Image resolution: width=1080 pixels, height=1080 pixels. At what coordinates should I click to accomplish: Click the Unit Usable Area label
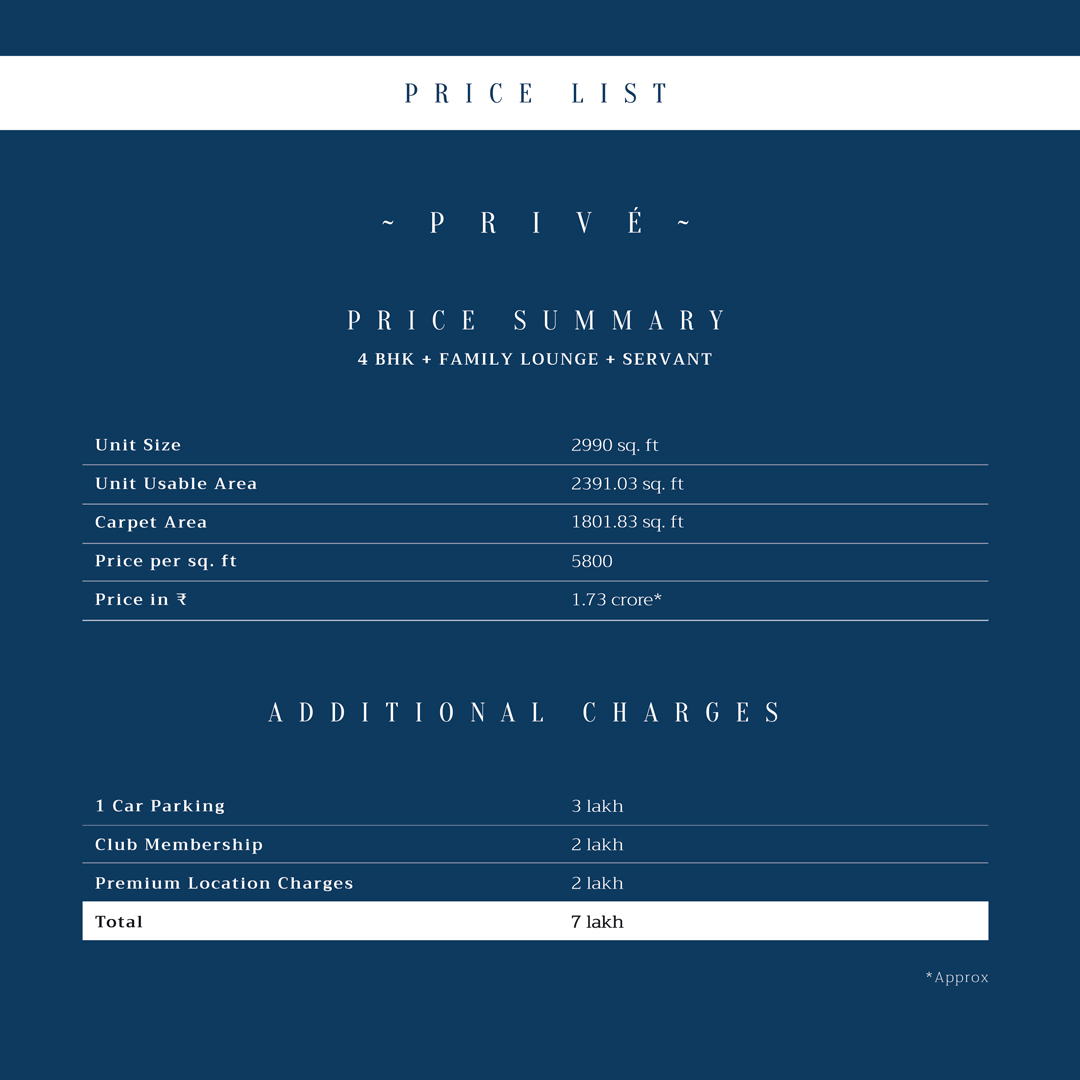pos(176,484)
